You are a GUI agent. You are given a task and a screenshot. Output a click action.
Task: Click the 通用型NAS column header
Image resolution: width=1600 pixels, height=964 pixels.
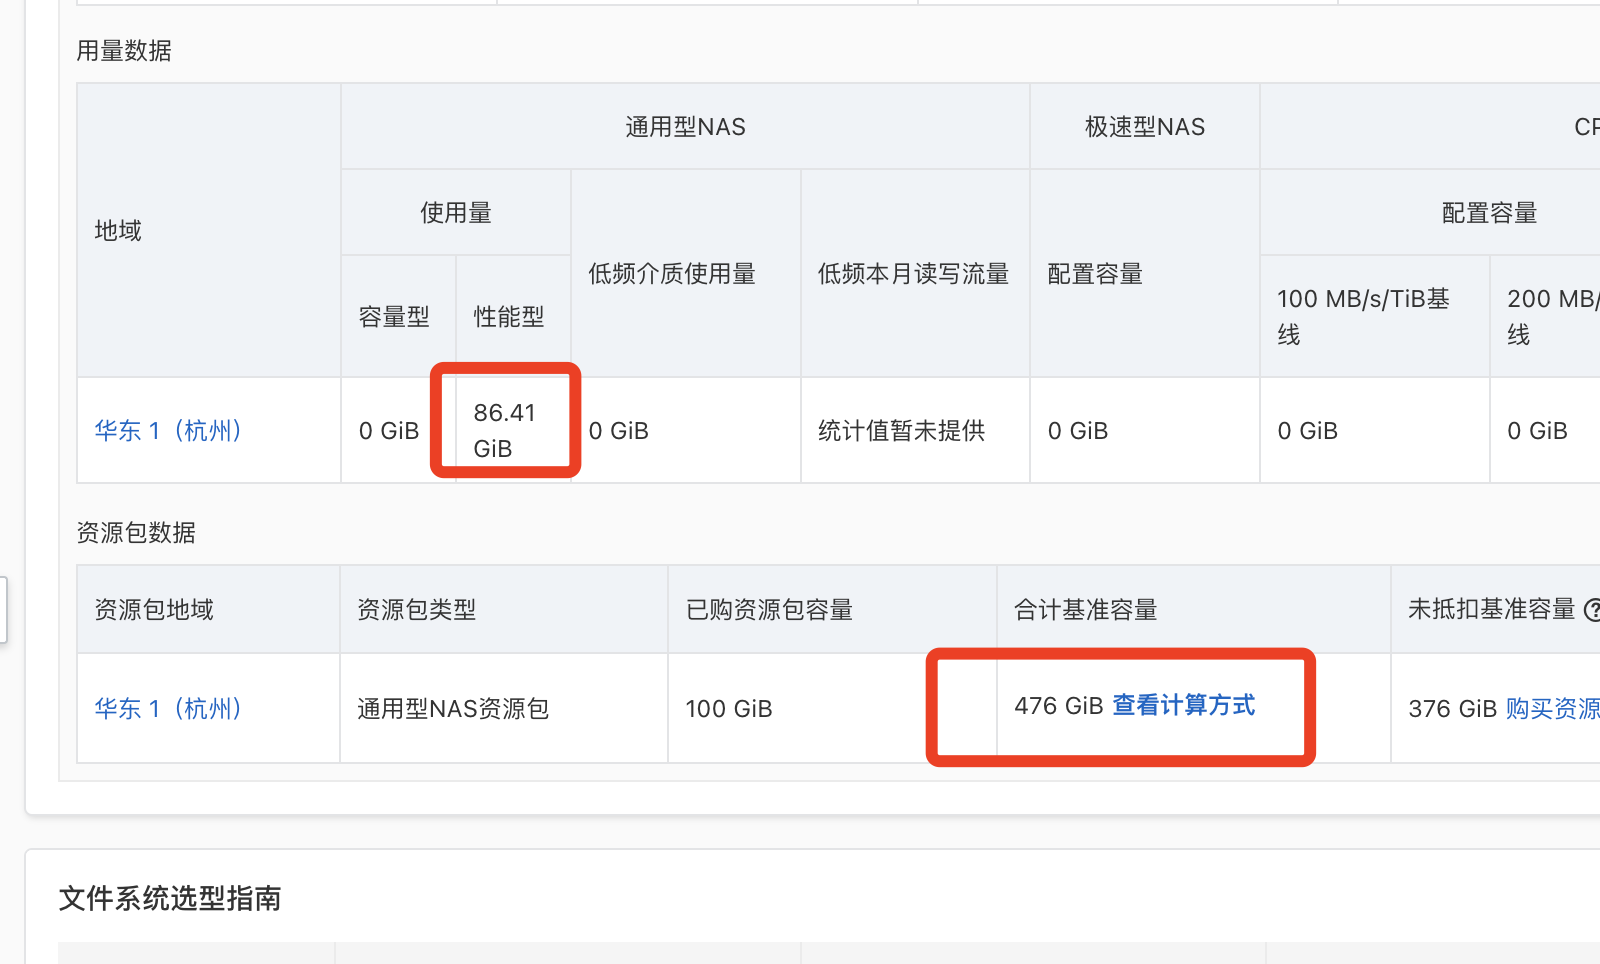685,127
